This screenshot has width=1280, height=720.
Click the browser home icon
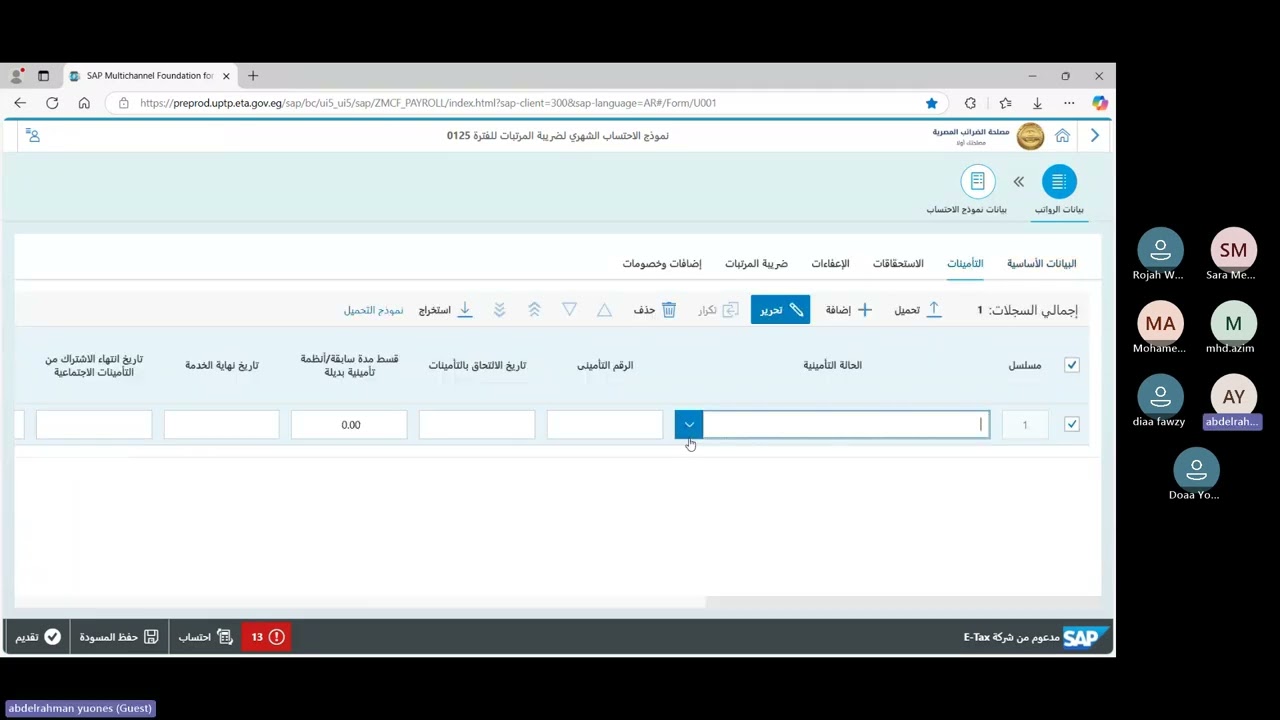pyautogui.click(x=84, y=103)
